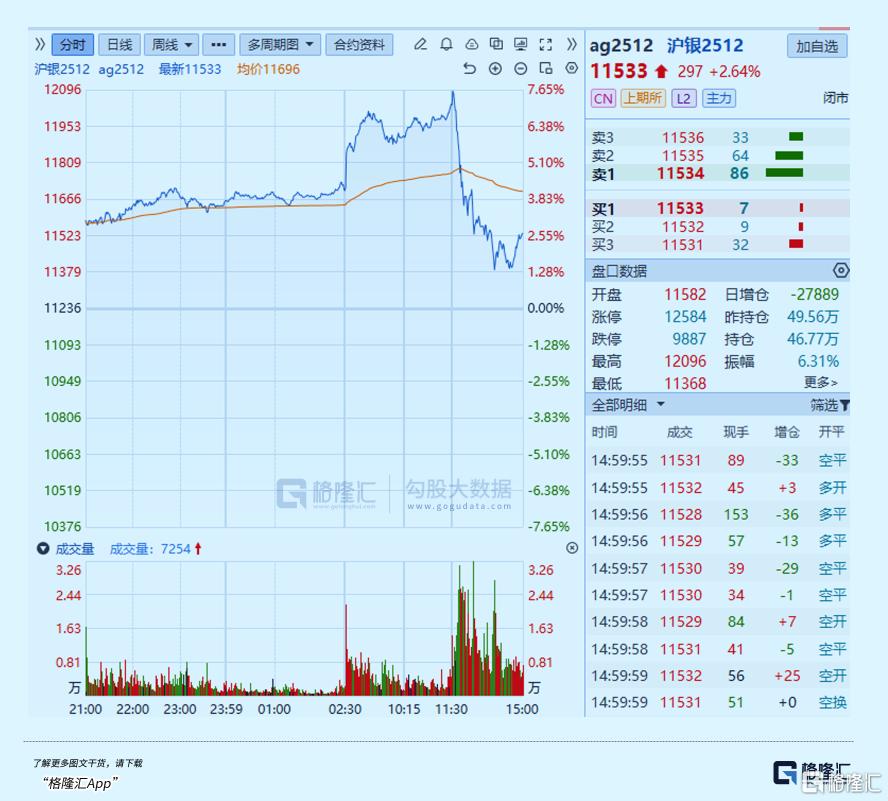Select the pencil drawing tool icon
The image size is (888, 801).
(x=420, y=44)
